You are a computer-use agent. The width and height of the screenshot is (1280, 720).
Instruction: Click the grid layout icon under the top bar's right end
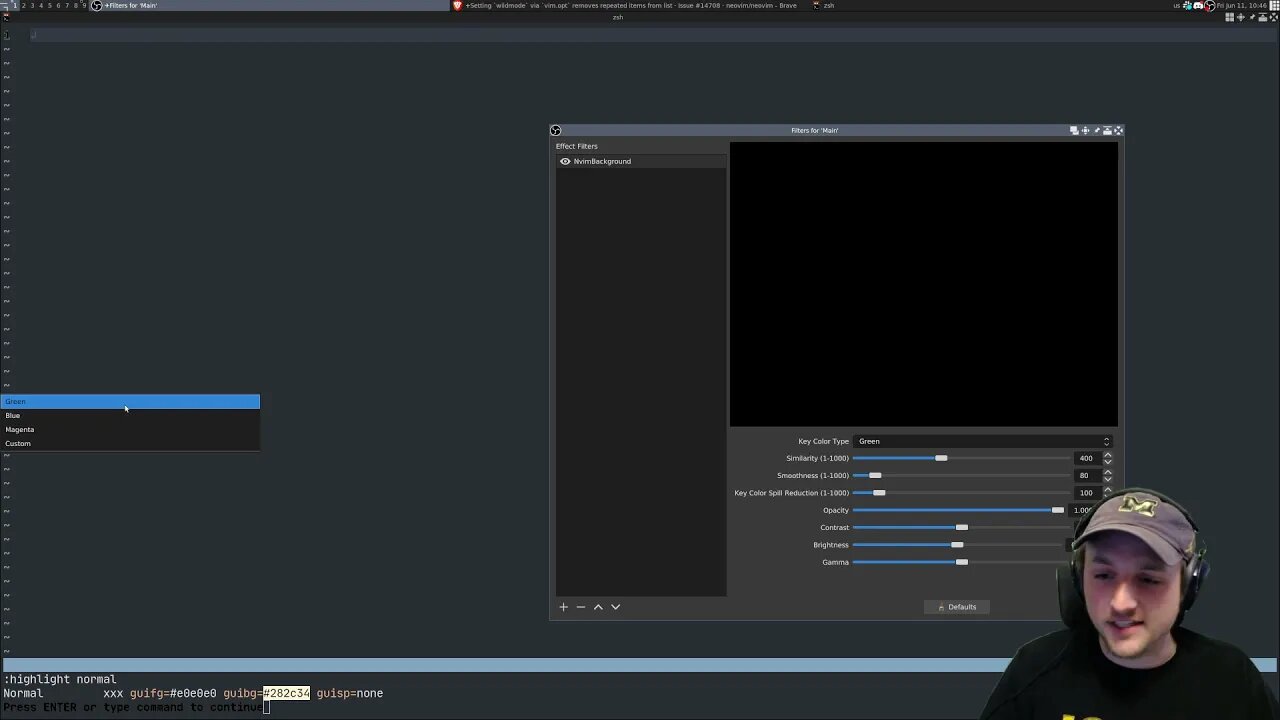click(x=1230, y=17)
